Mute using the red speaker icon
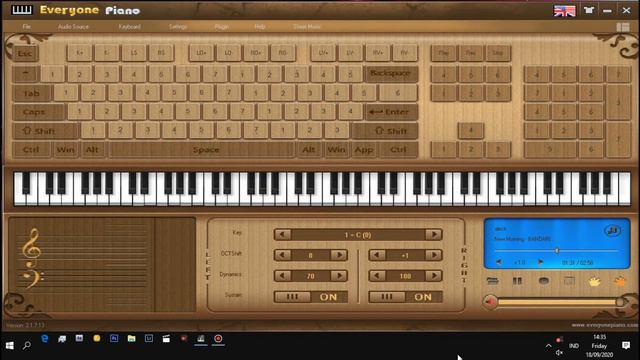Image resolution: width=640 pixels, height=360 pixels. 490,302
